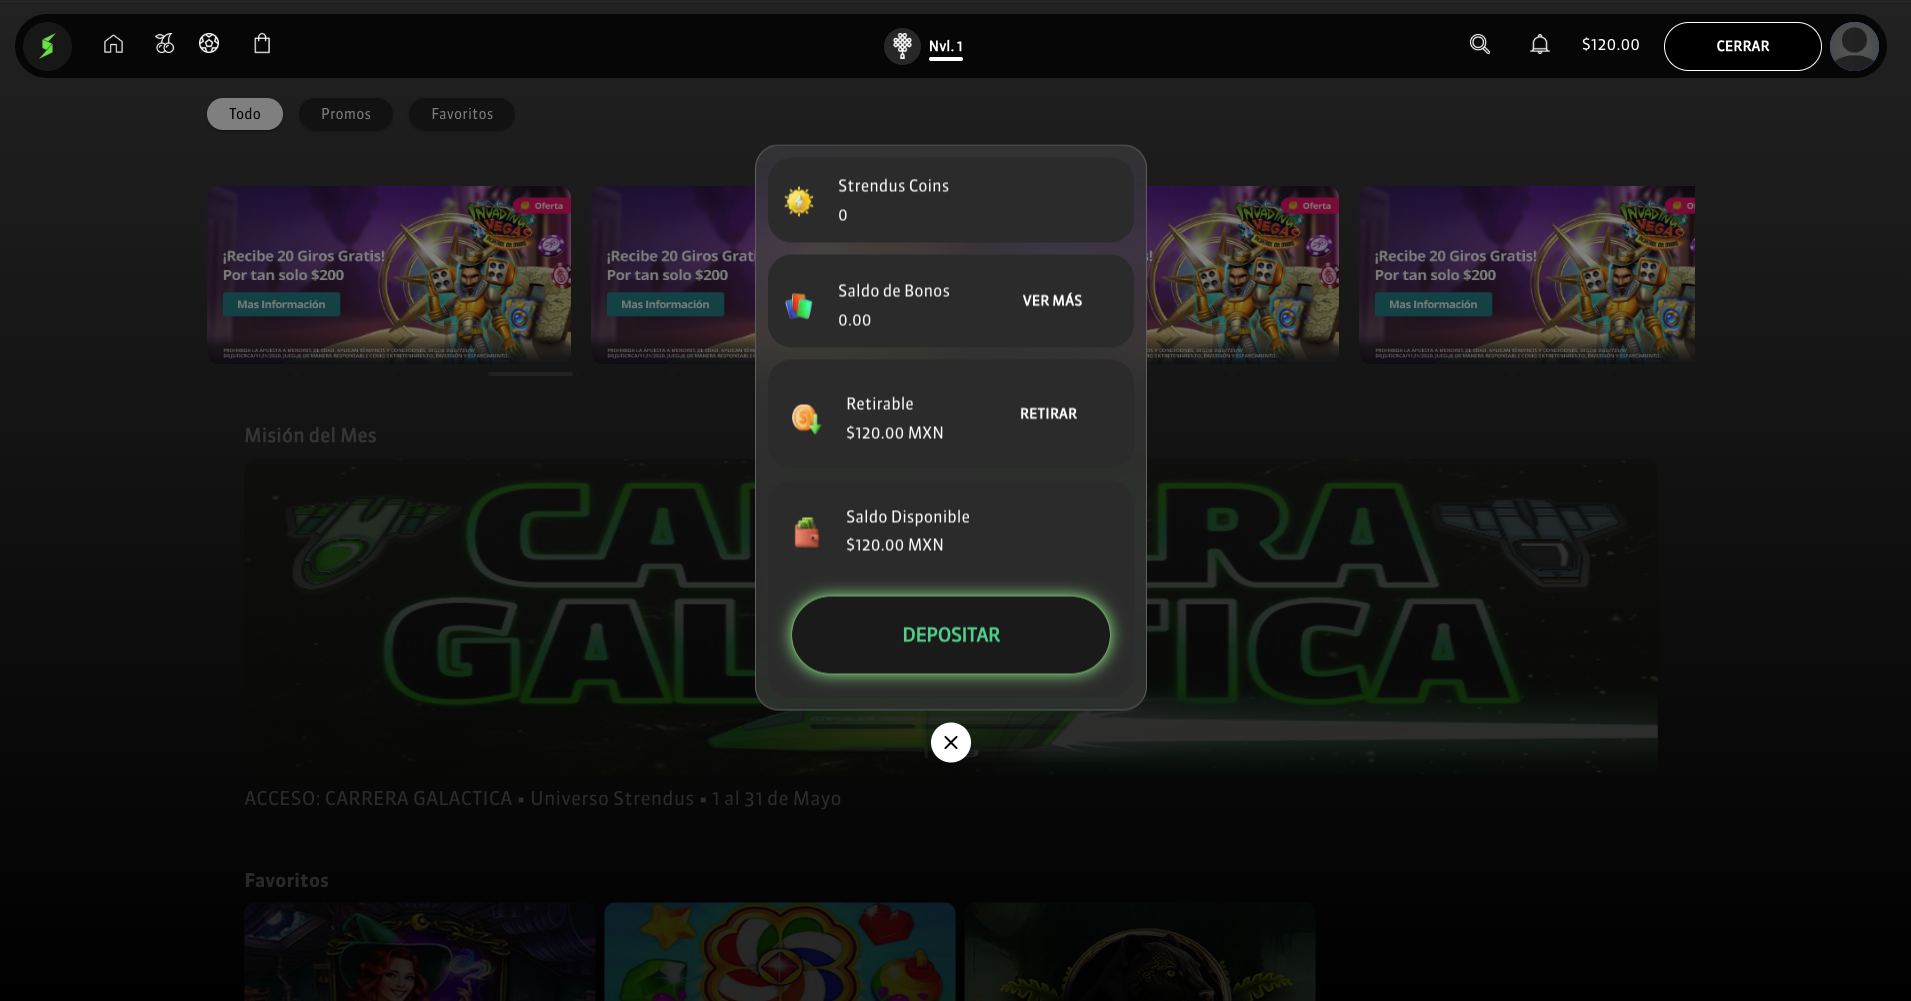Image resolution: width=1911 pixels, height=1001 pixels.
Task: Open the sports soccer ball icon
Action: pyautogui.click(x=209, y=44)
